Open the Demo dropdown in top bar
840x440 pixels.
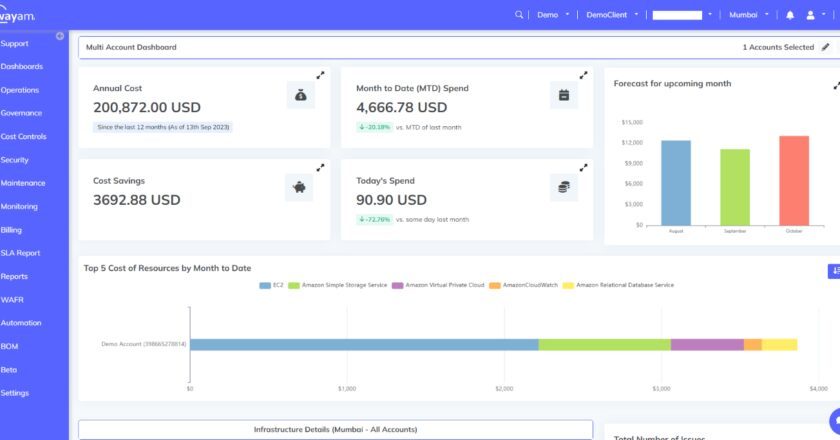[x=553, y=15]
